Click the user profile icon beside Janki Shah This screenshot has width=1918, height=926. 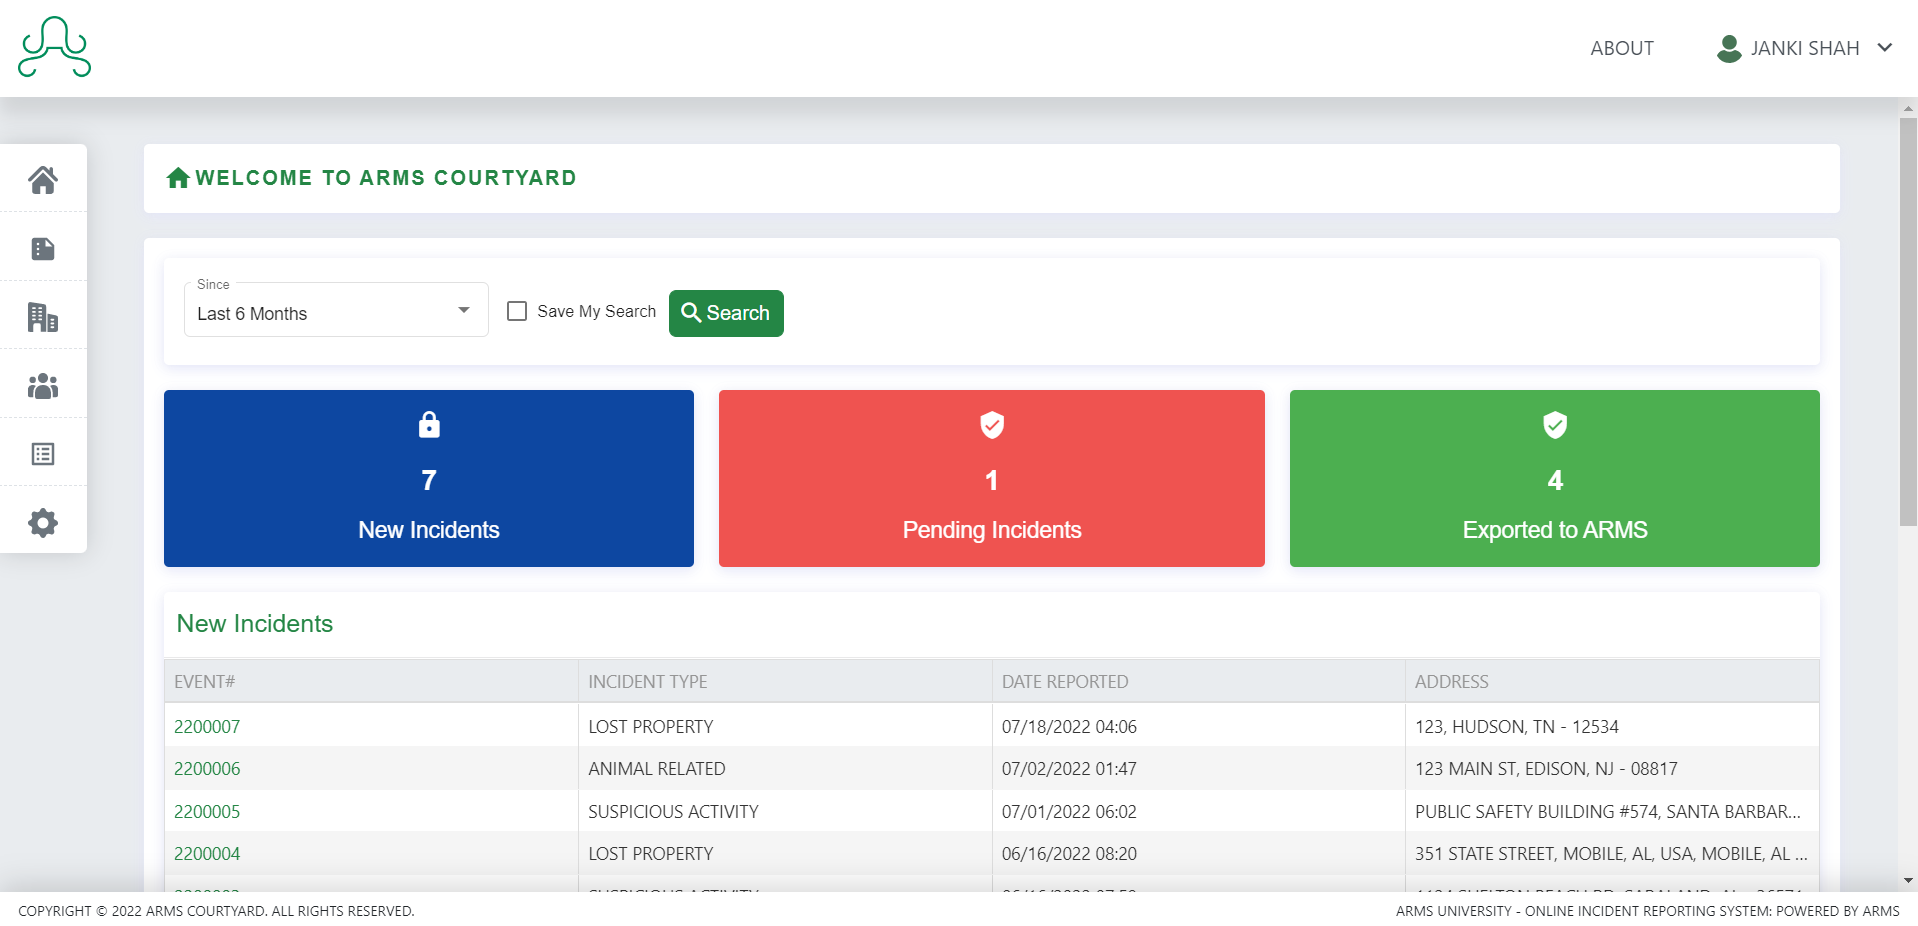coord(1727,47)
